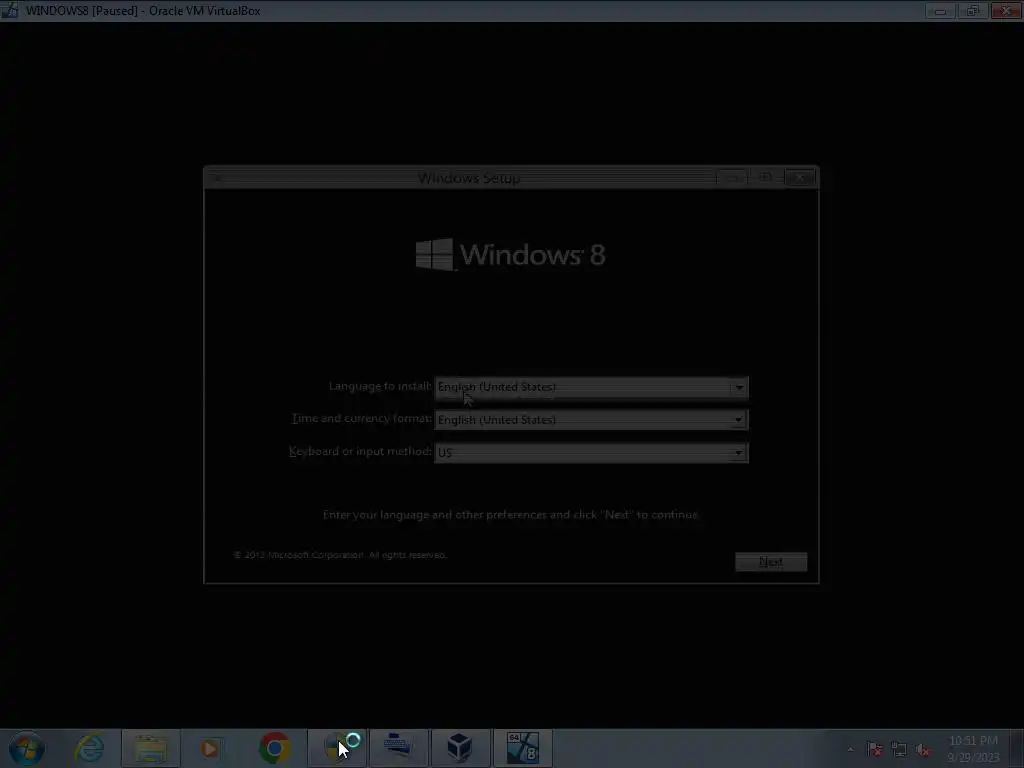Viewport: 1024px width, 768px height.
Task: Click the Next button in Windows Setup
Action: click(x=771, y=562)
